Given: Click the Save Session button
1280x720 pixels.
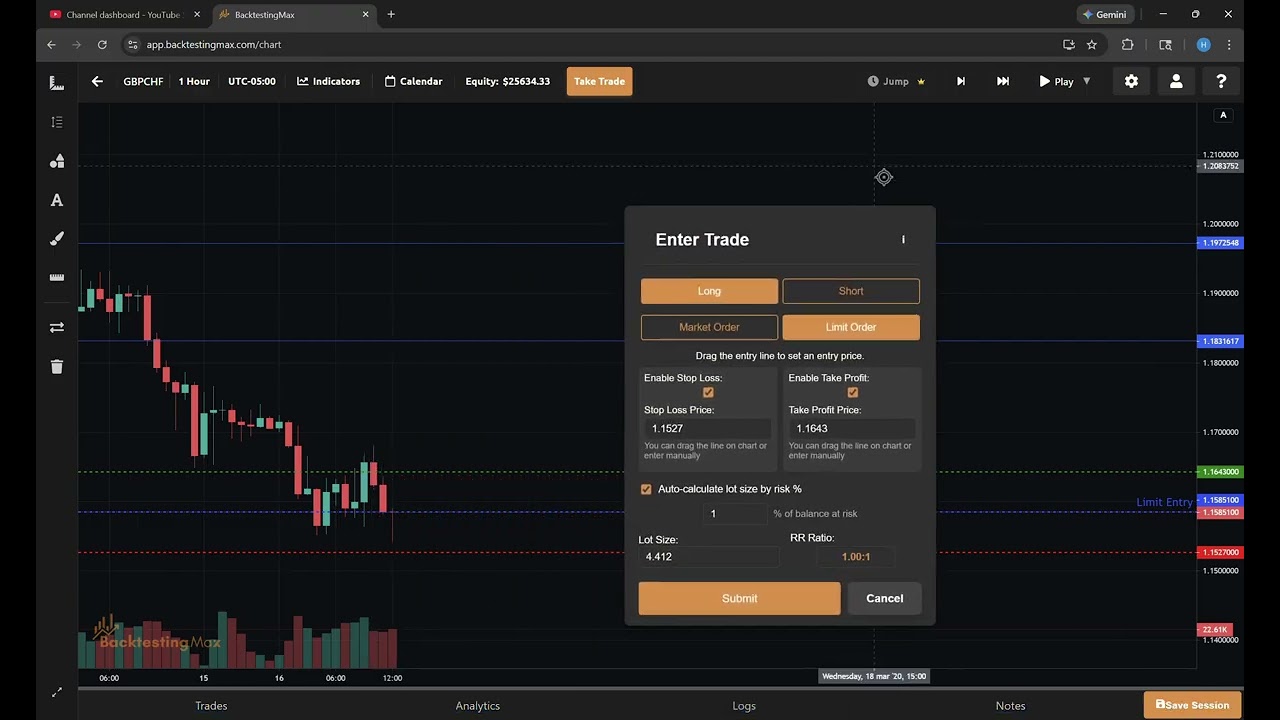Looking at the screenshot, I should tap(1192, 704).
